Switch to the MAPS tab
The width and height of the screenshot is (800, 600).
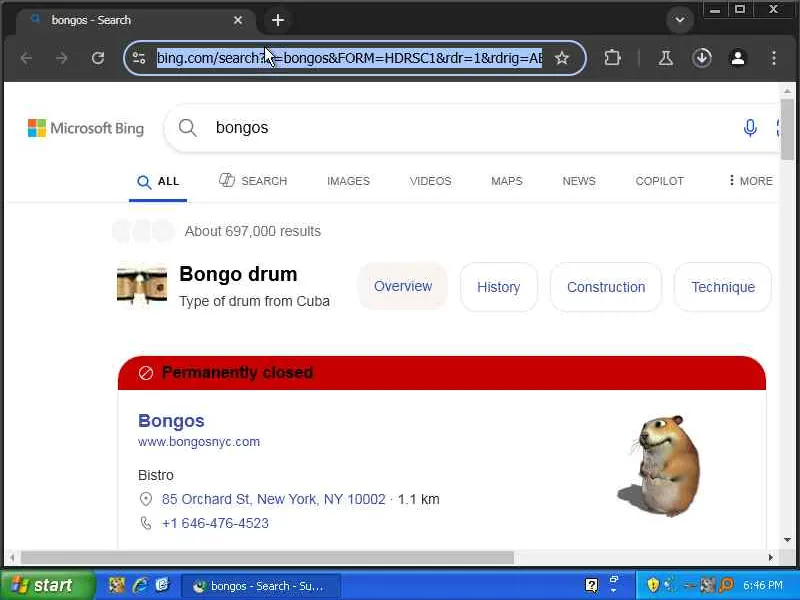pyautogui.click(x=507, y=181)
